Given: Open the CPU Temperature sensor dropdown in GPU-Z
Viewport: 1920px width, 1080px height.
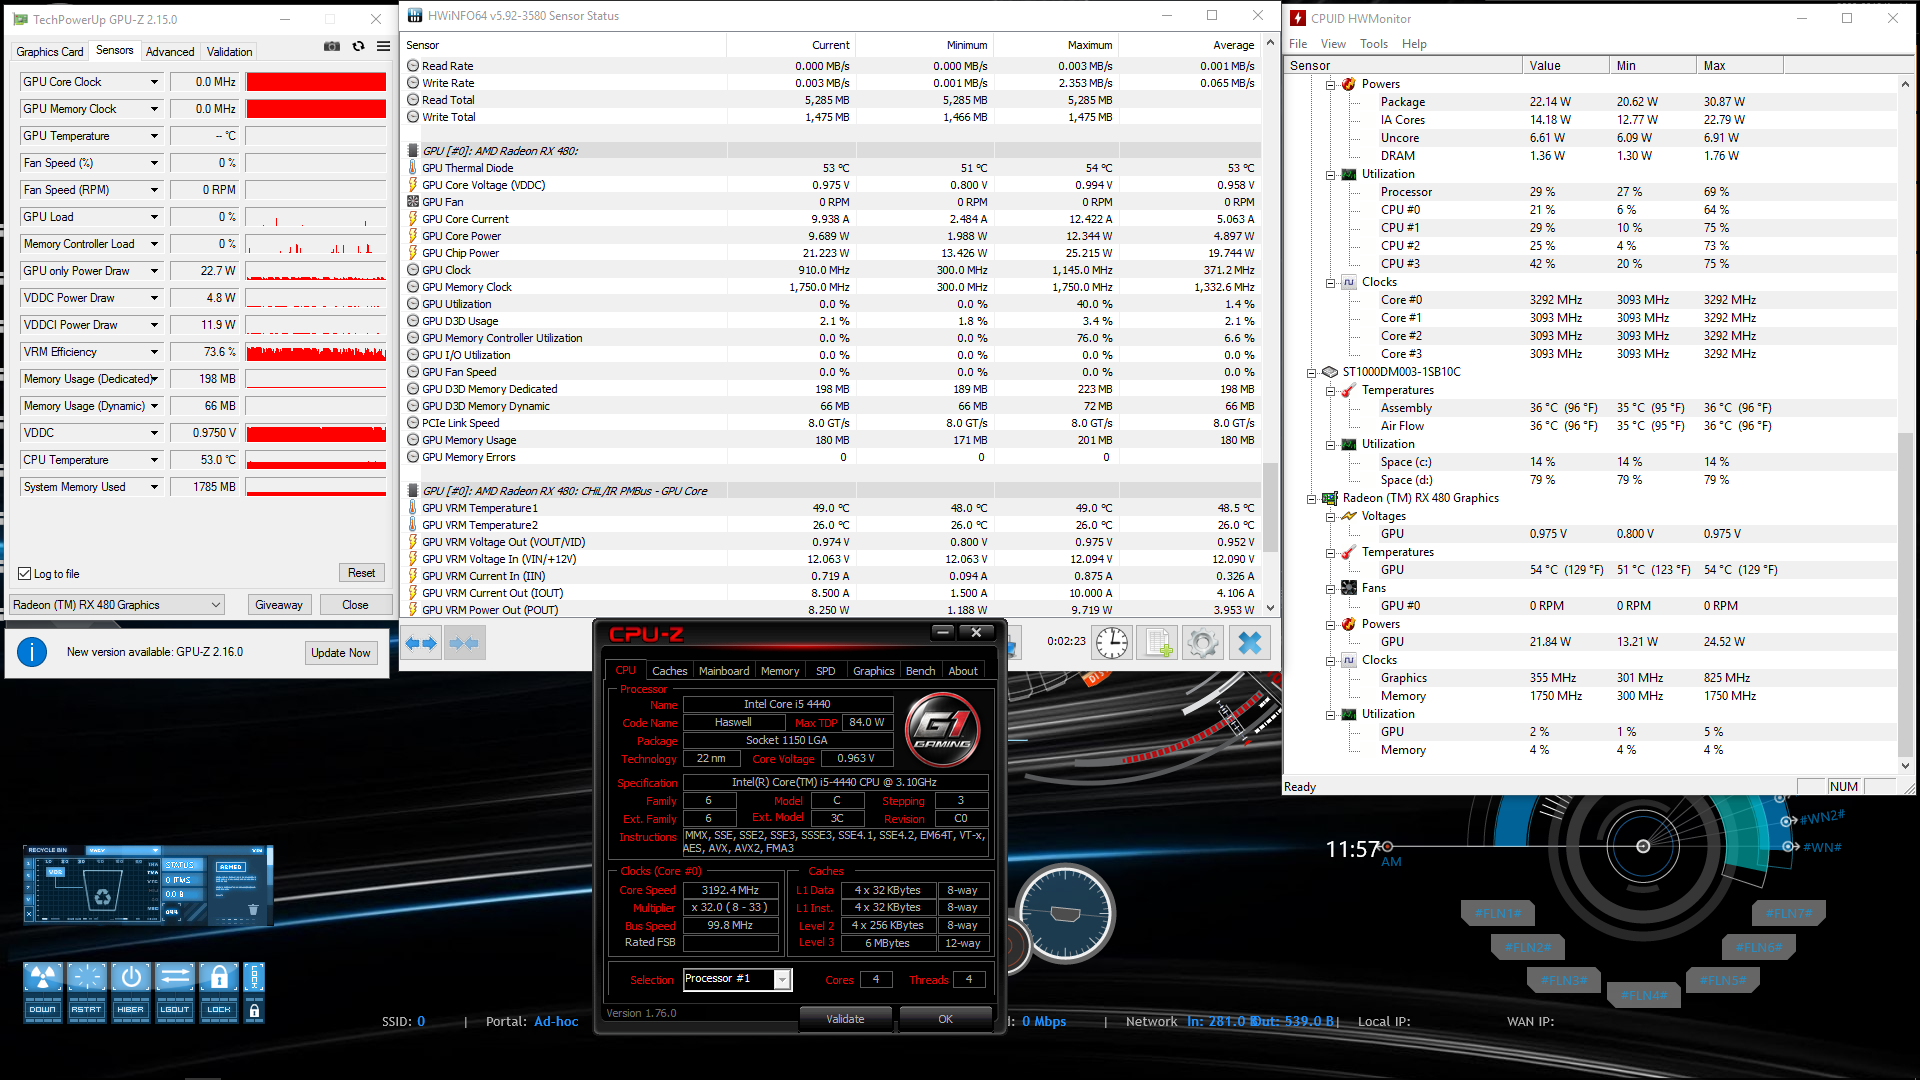Looking at the screenshot, I should [x=154, y=460].
